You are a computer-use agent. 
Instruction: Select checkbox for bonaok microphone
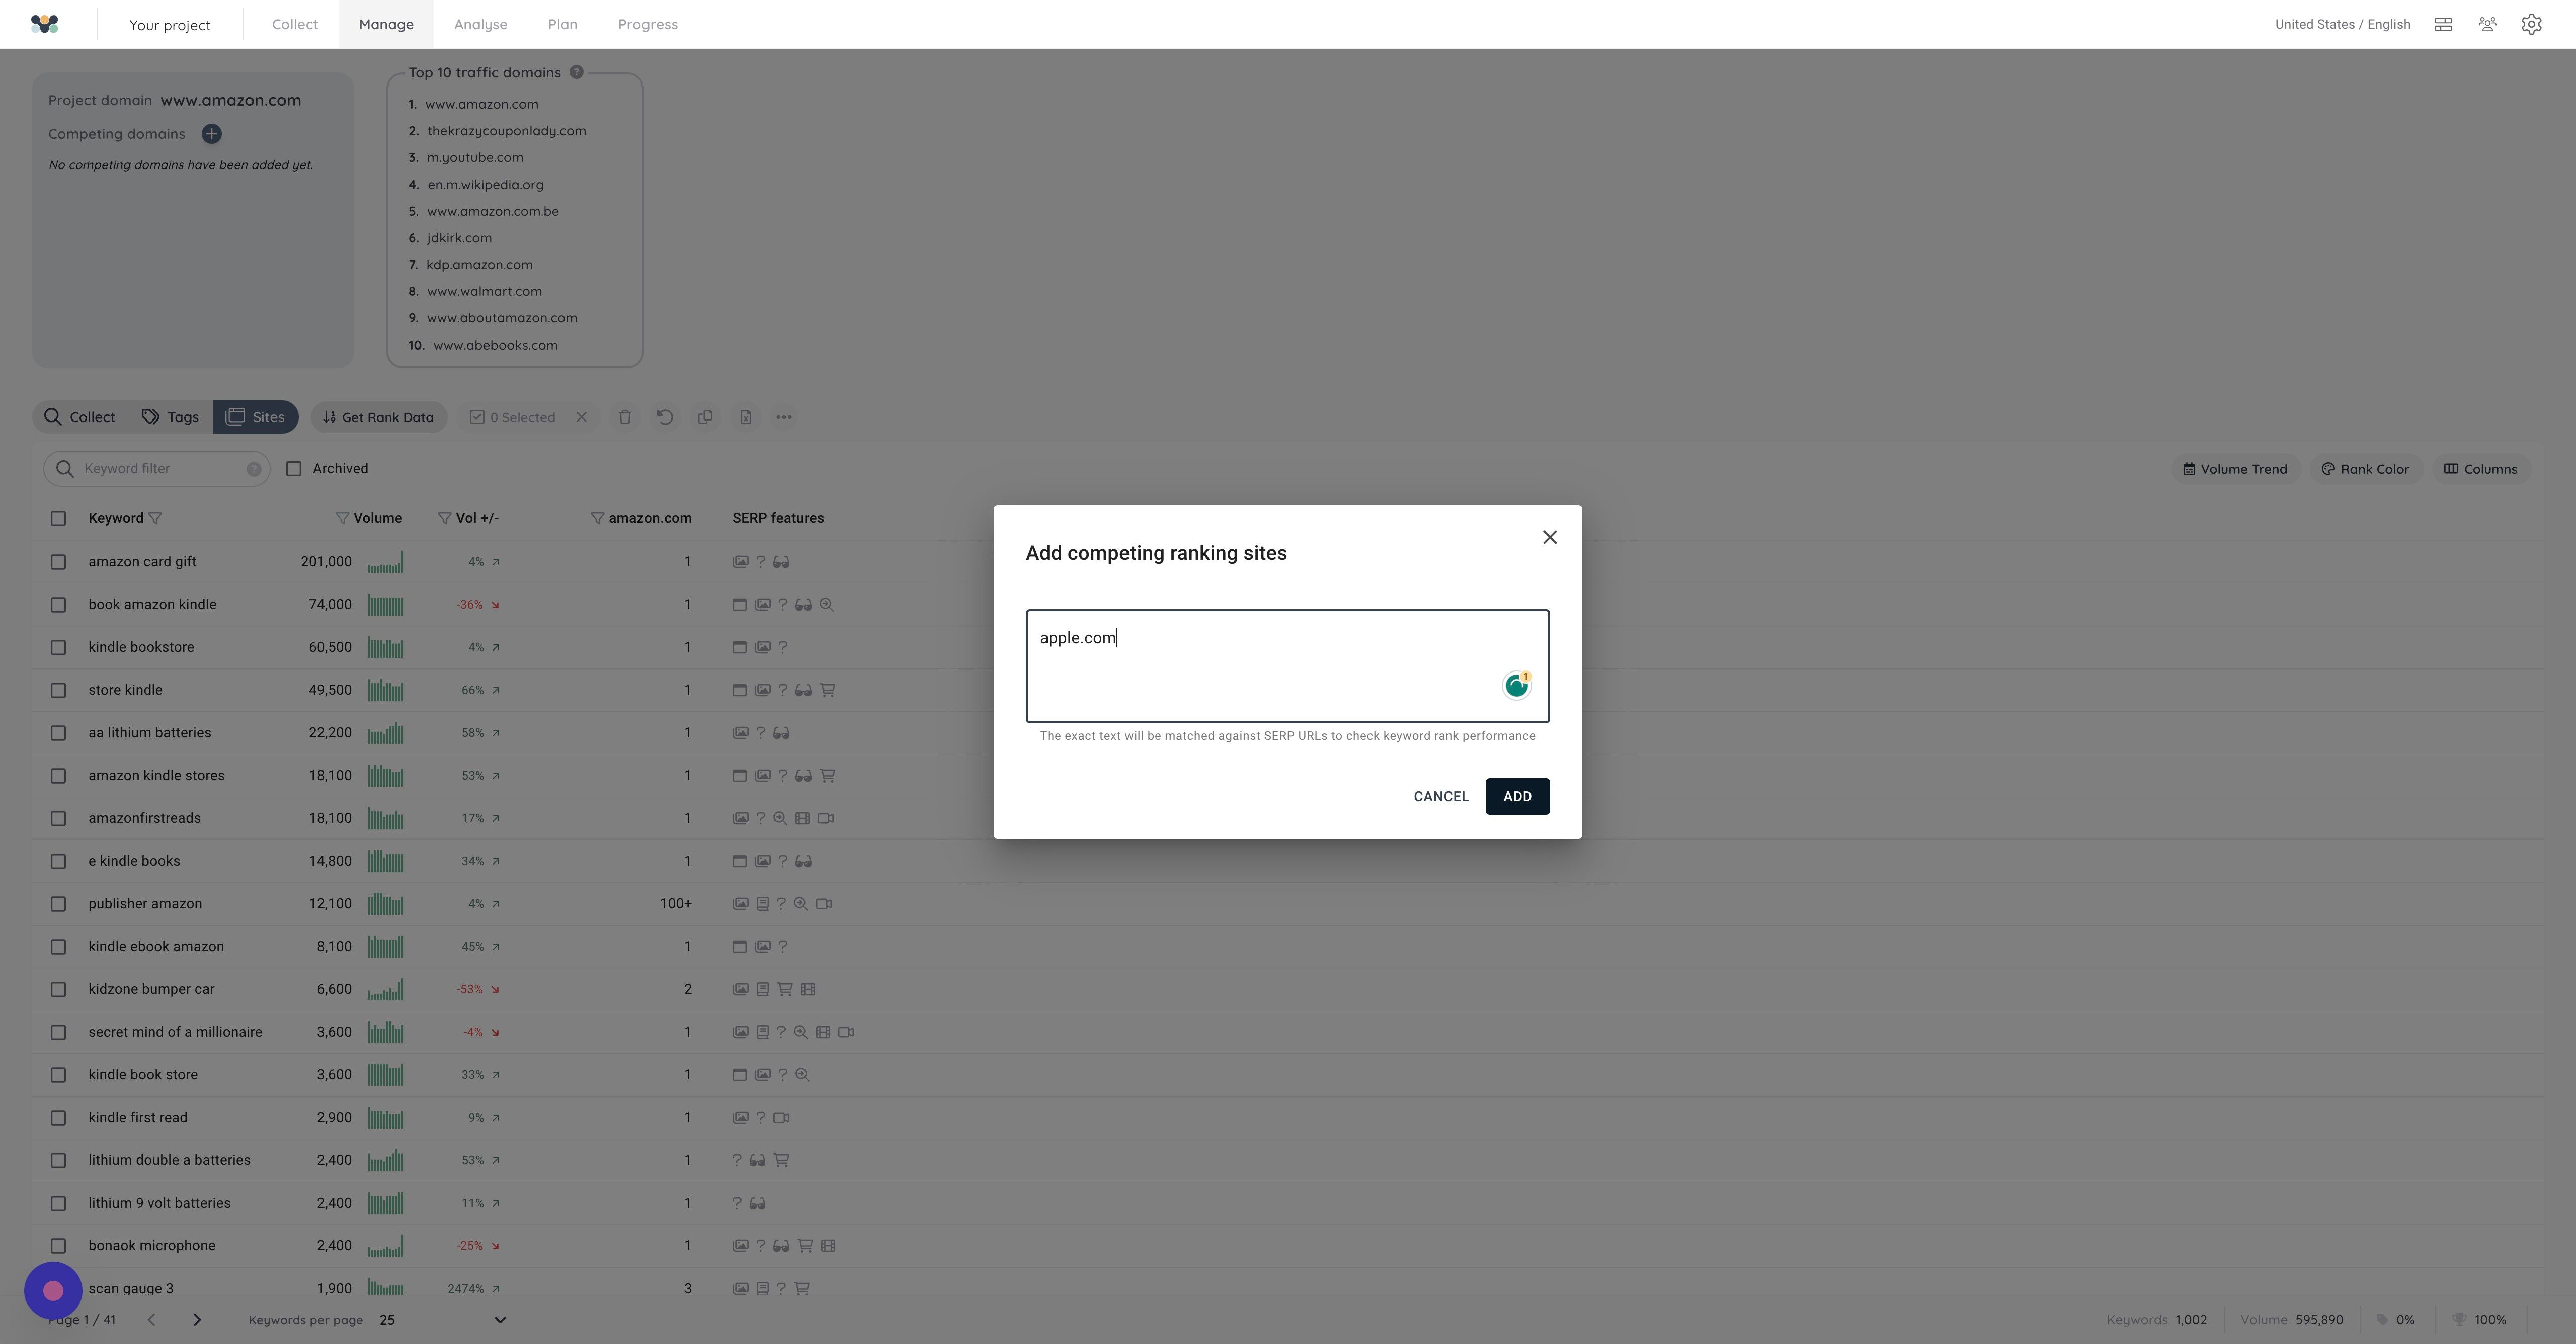(58, 1246)
